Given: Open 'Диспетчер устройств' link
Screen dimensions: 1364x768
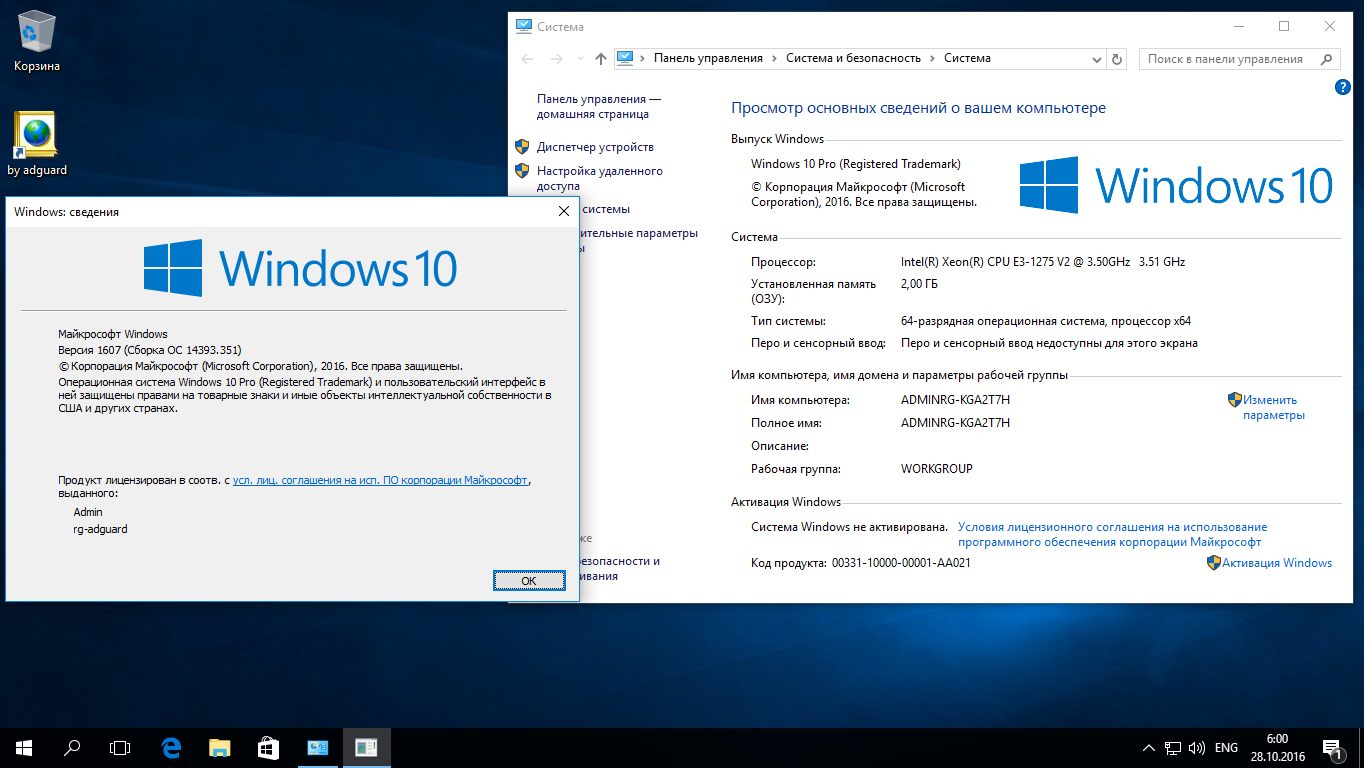Looking at the screenshot, I should [595, 146].
